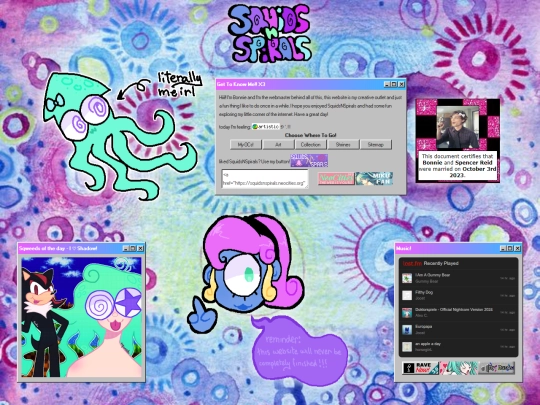
Task: Minimize the Spinnerds of the day window
Action: pyautogui.click(x=126, y=248)
